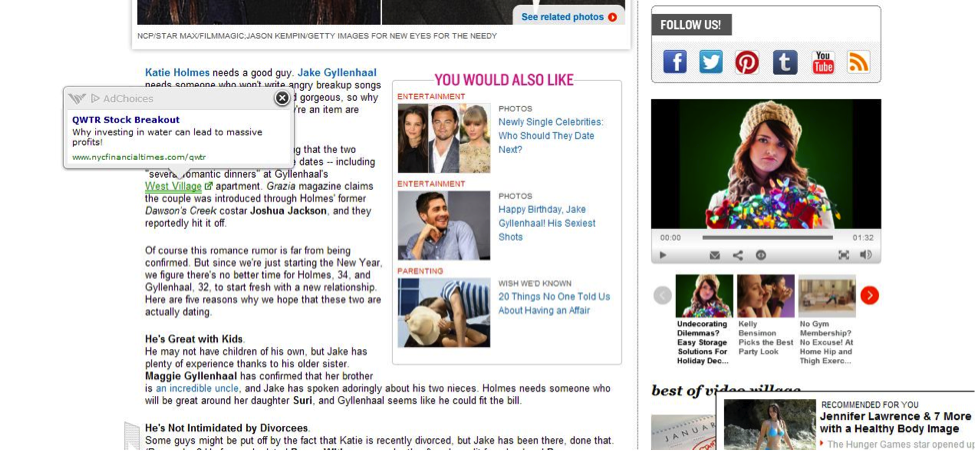Click the video progress seek bar
975x451 pixels.
click(x=766, y=238)
